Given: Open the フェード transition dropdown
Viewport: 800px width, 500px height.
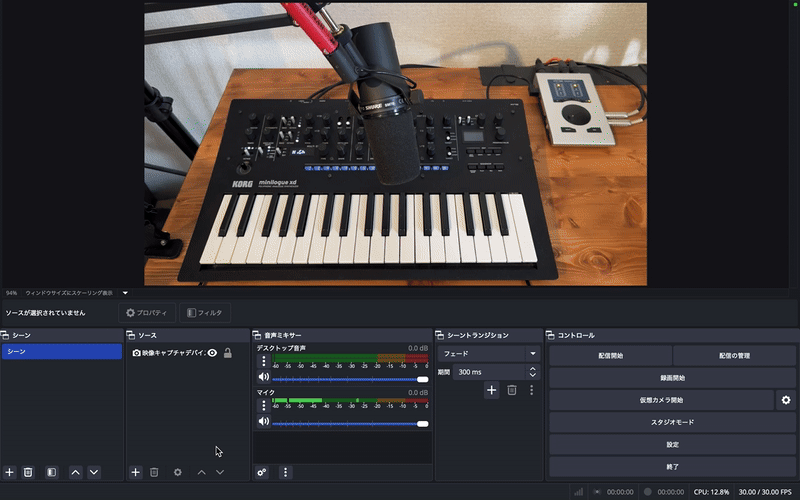Looking at the screenshot, I should pos(488,354).
